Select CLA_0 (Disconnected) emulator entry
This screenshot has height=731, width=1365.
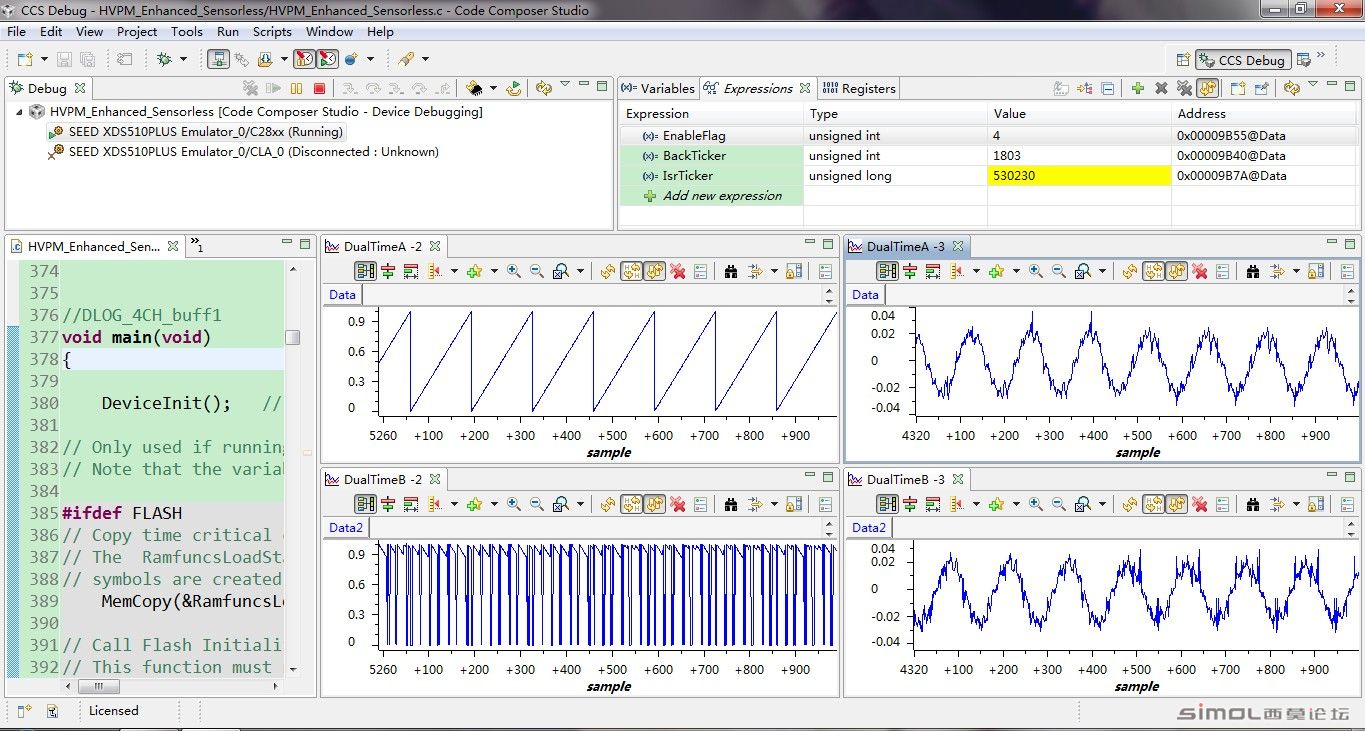[244, 152]
